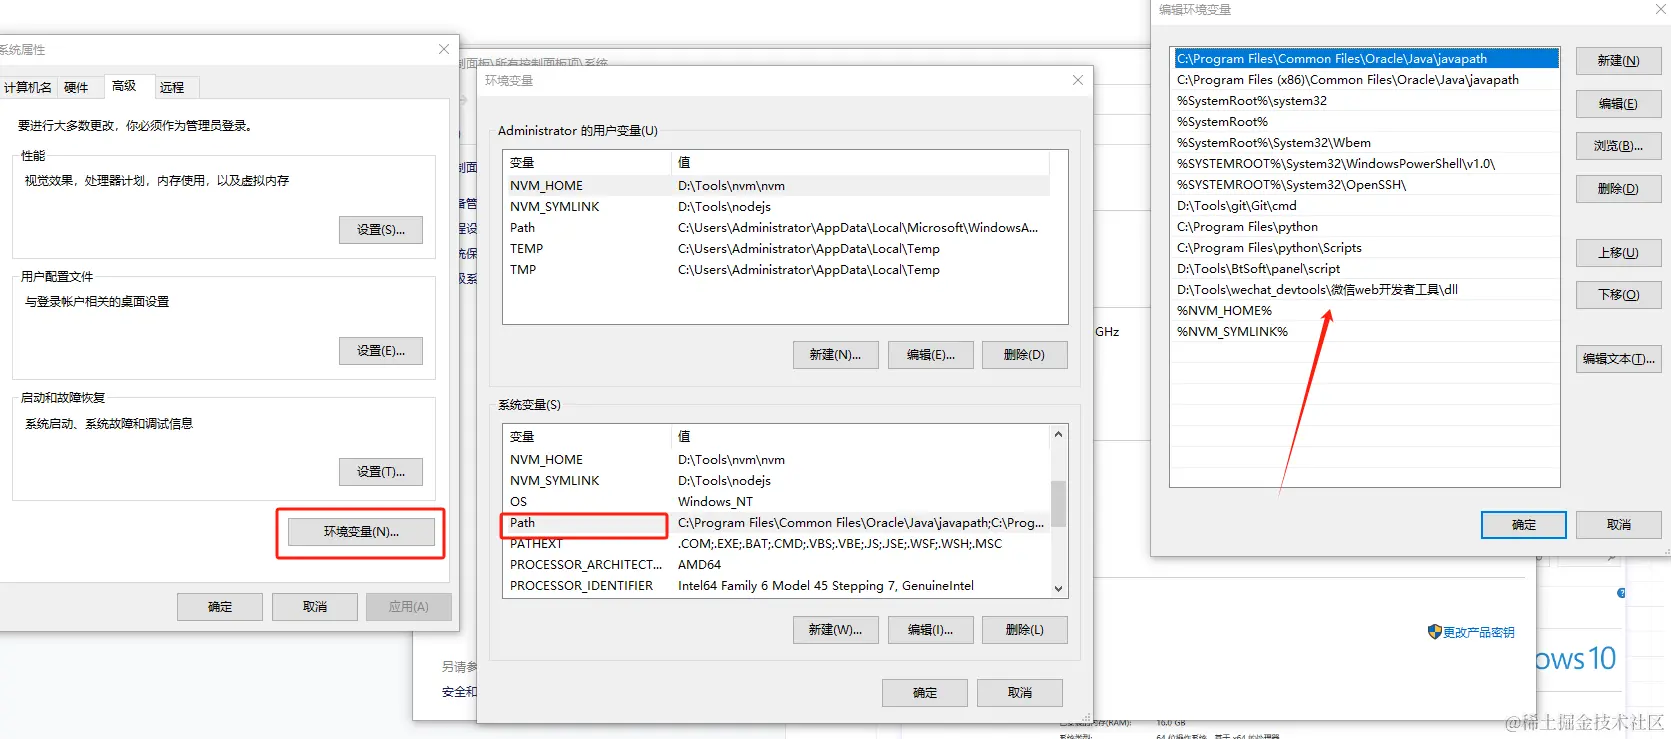The image size is (1671, 739).
Task: Select the %NVM_SYMLINK% path entry
Action: tap(1366, 332)
